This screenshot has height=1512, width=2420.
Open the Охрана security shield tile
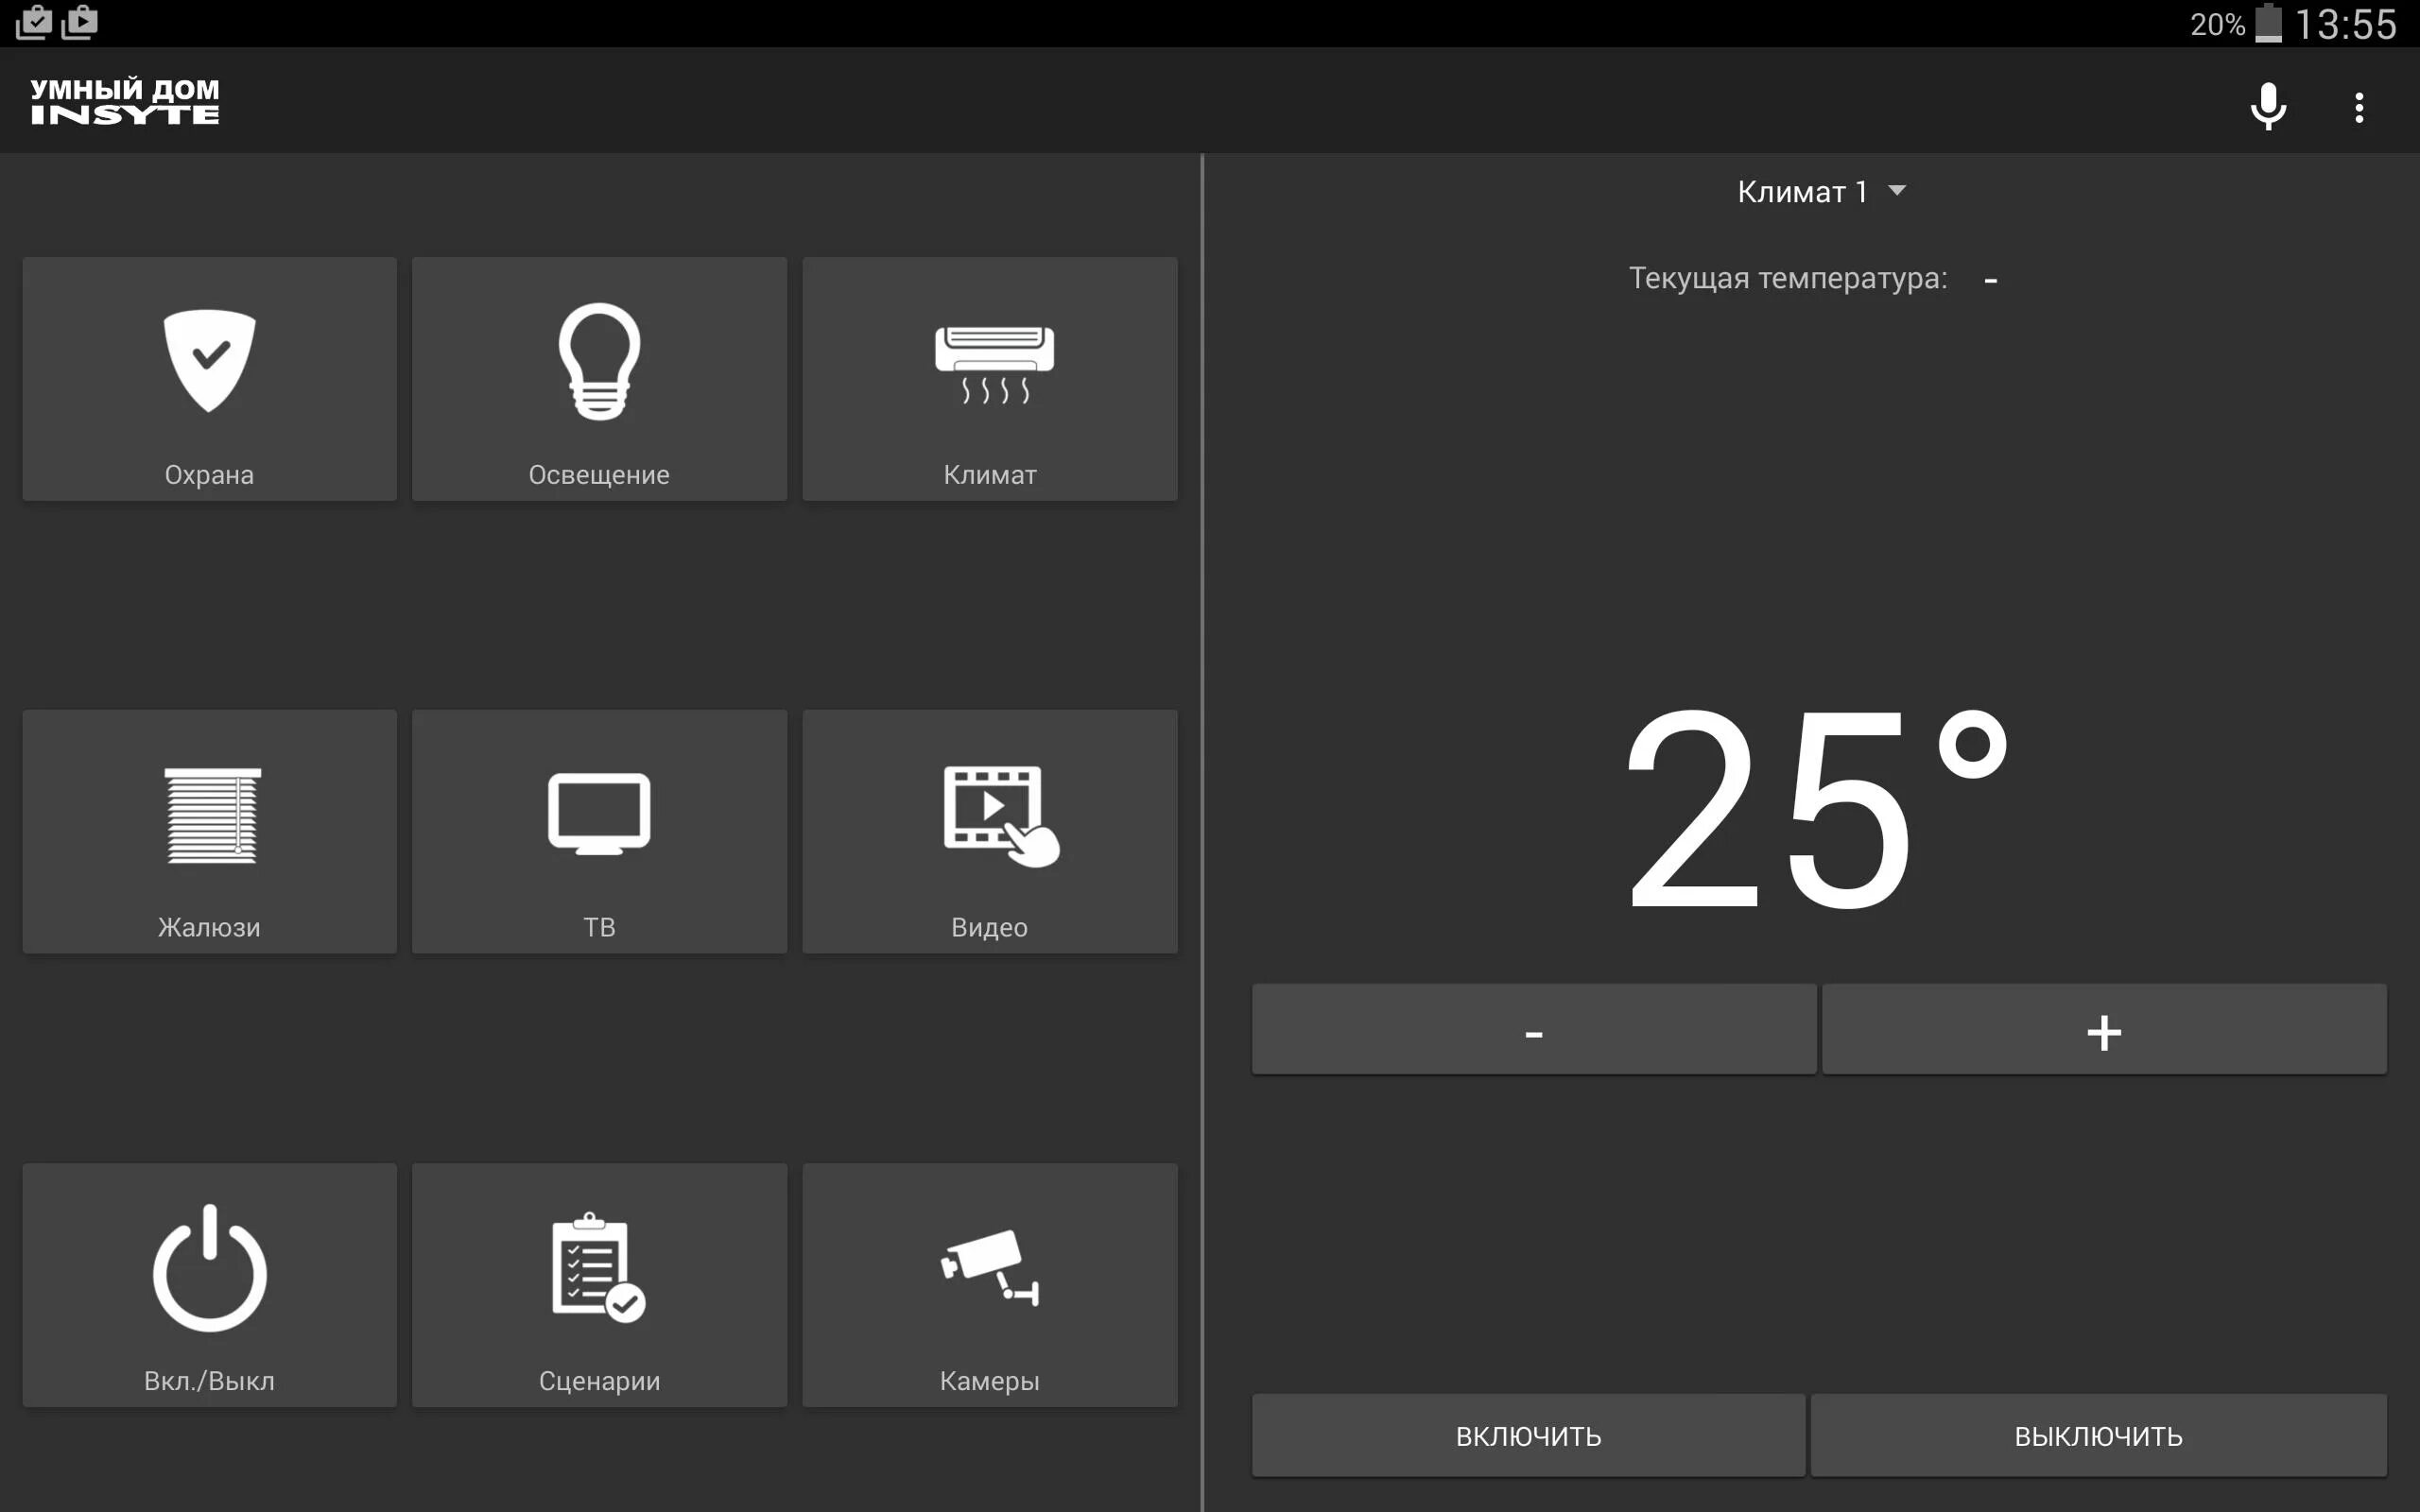(209, 379)
